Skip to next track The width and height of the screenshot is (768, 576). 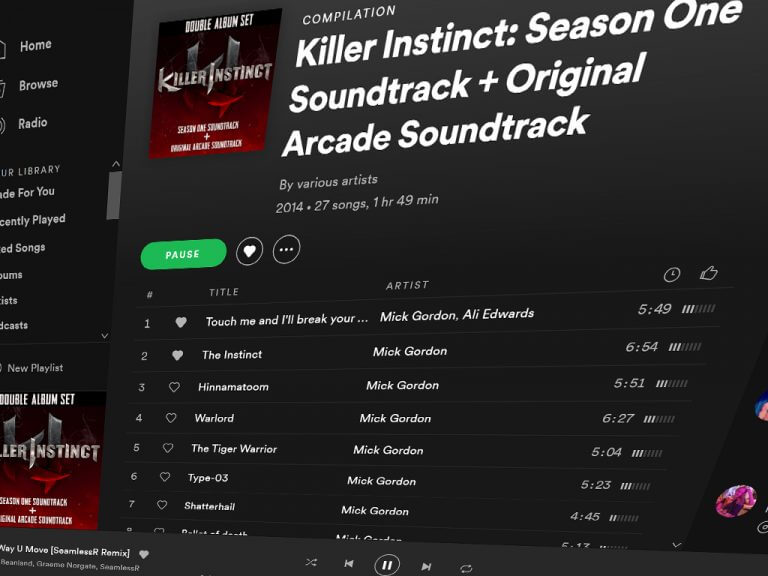[x=426, y=567]
